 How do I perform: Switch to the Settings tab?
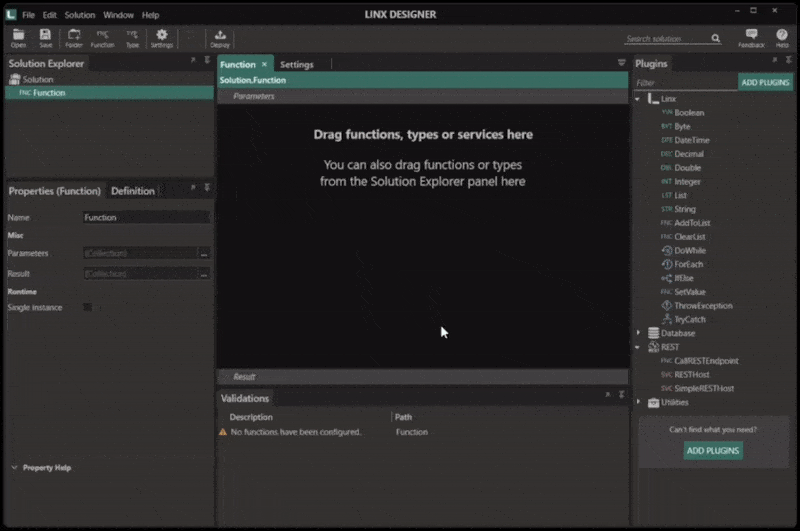[297, 64]
